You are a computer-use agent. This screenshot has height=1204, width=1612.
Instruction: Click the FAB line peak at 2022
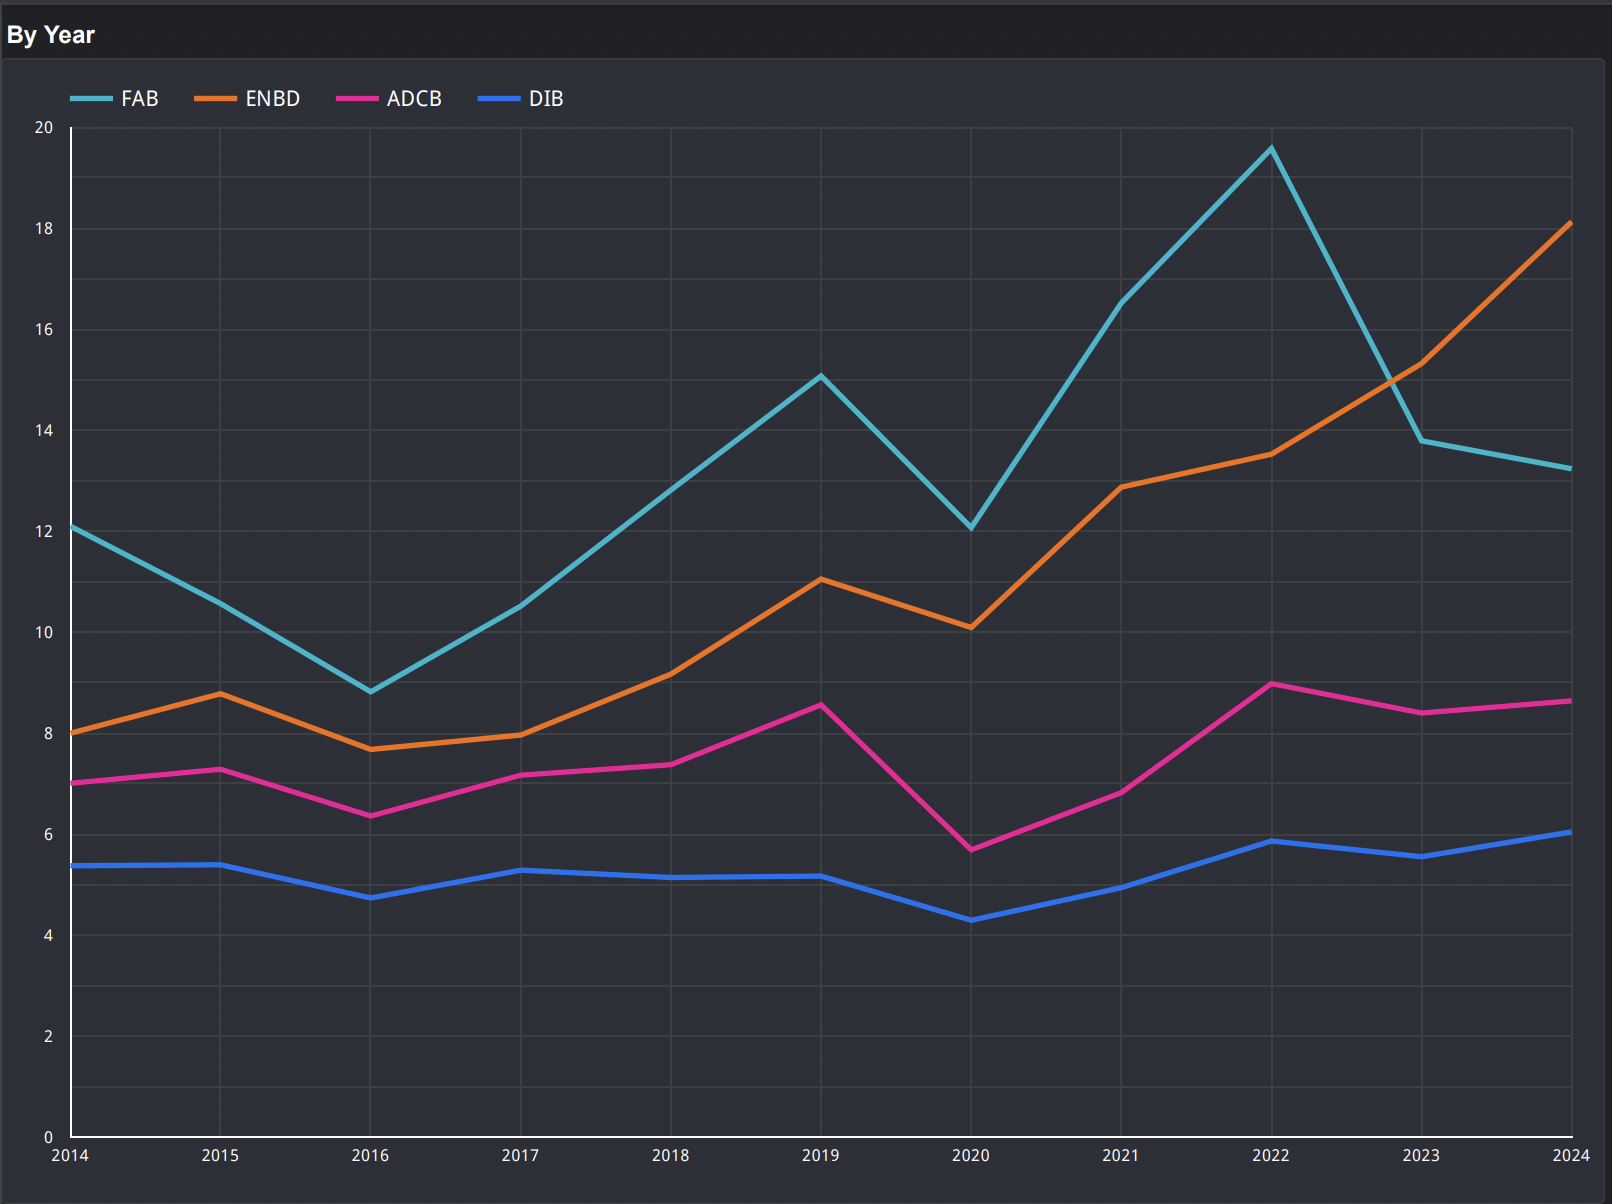click(1271, 148)
